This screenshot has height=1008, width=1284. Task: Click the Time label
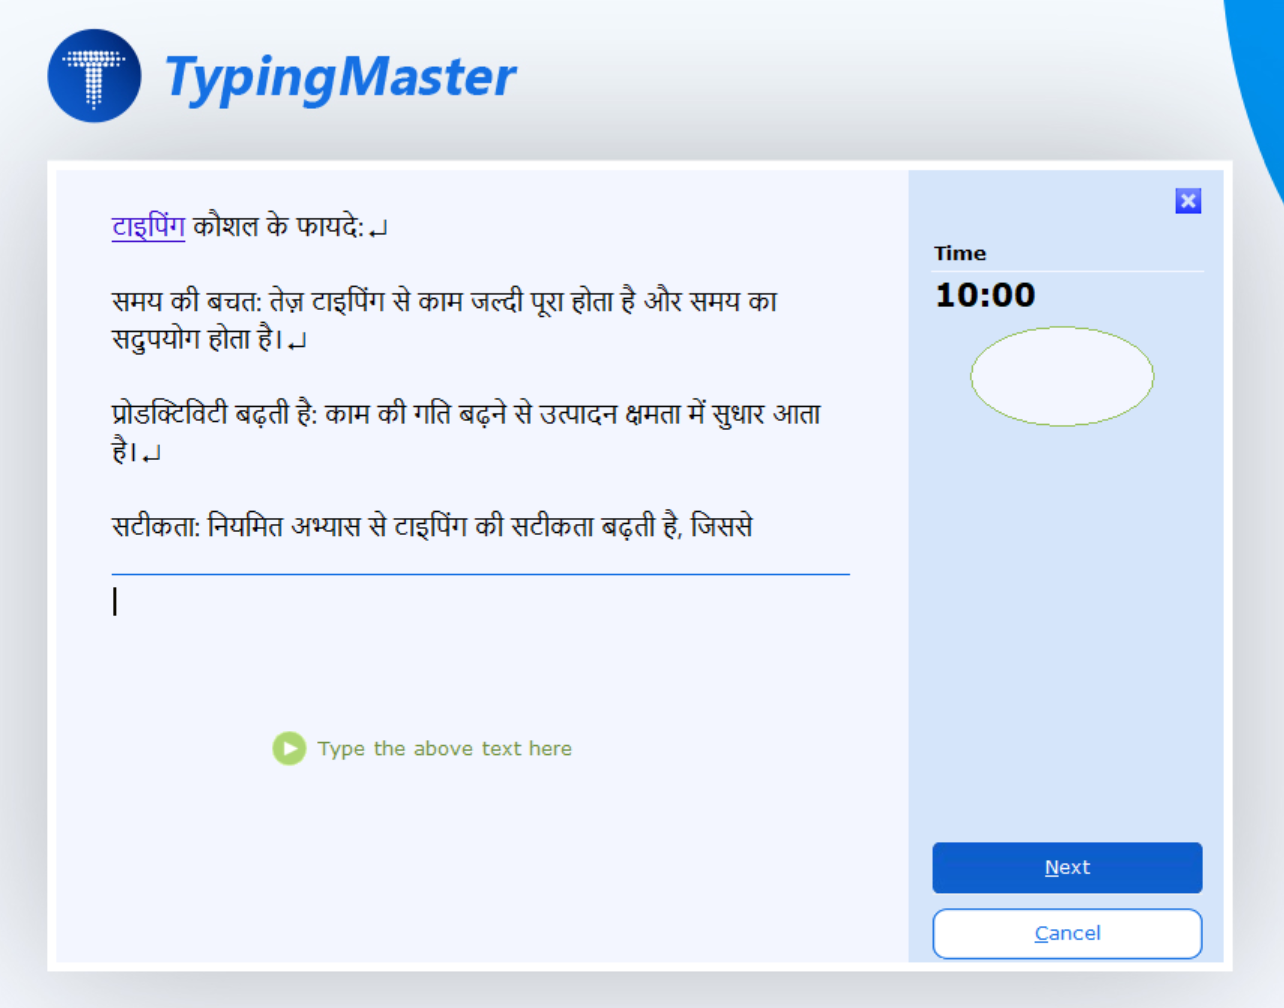(960, 253)
